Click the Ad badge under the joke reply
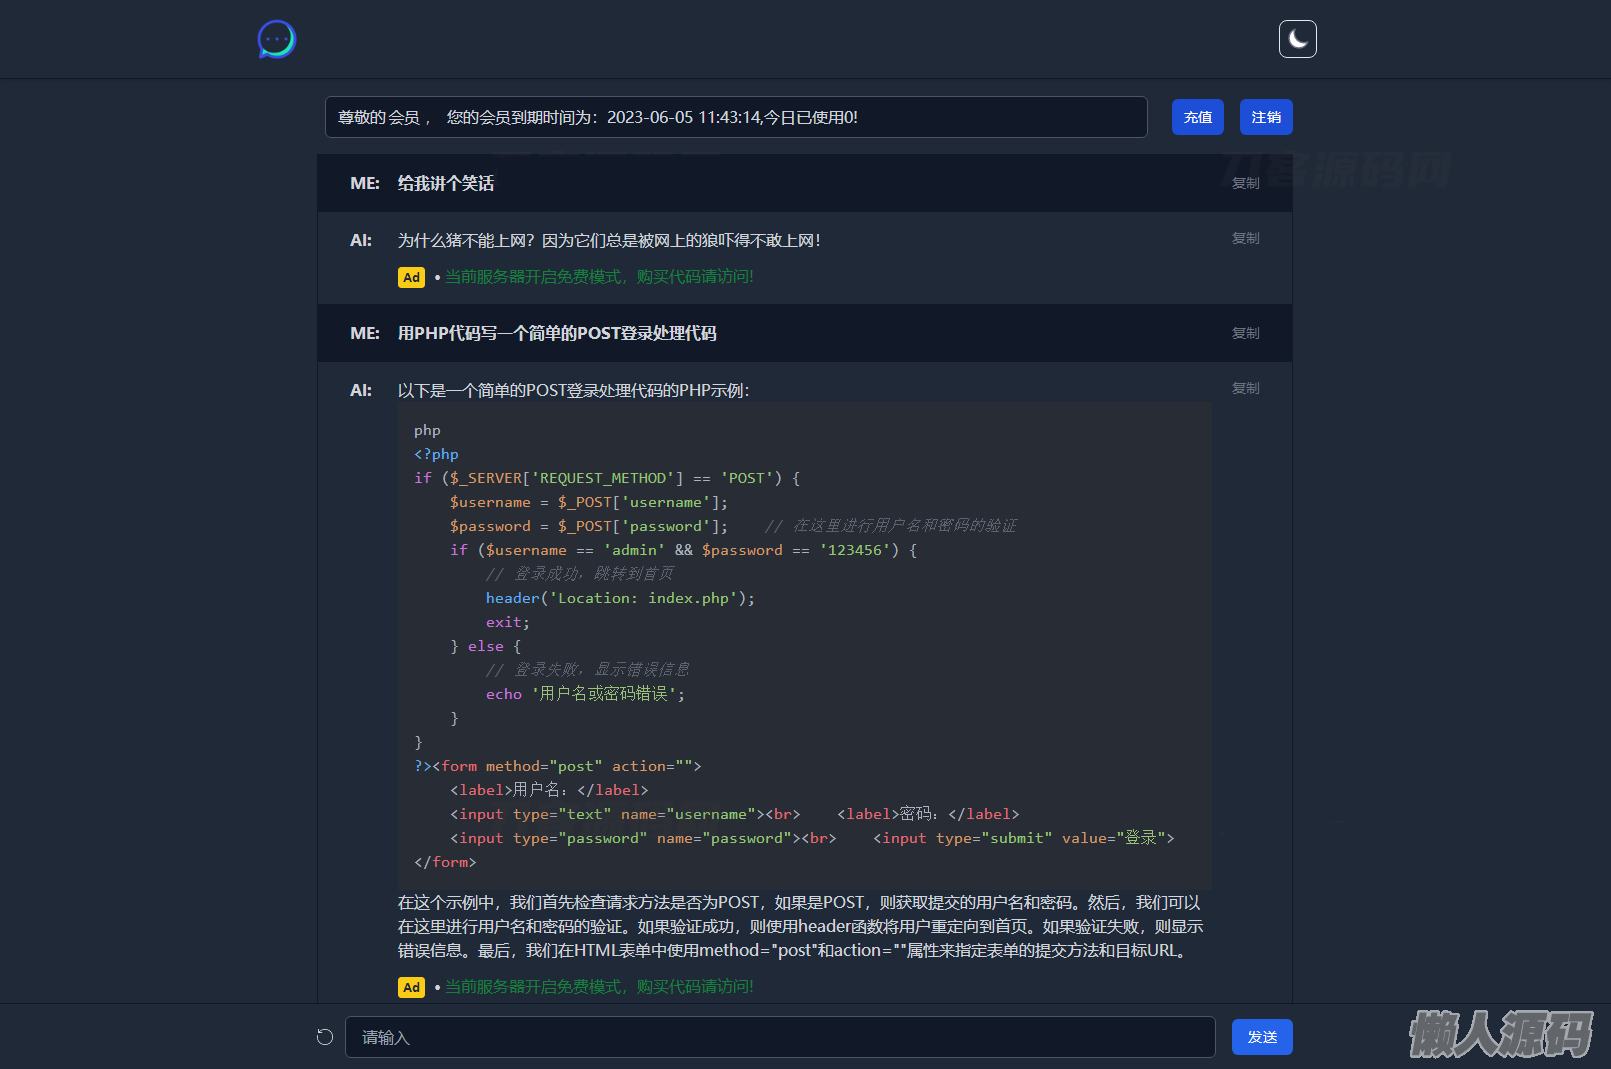This screenshot has width=1611, height=1069. click(x=411, y=277)
